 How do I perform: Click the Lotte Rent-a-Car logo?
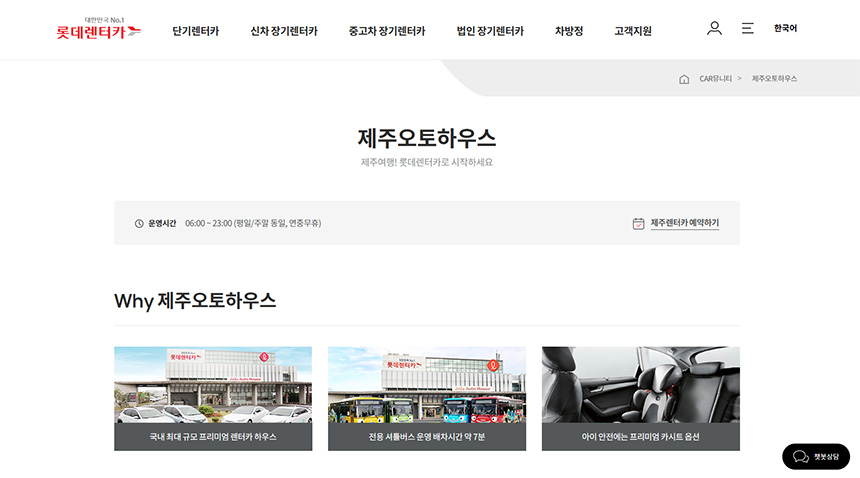click(99, 29)
